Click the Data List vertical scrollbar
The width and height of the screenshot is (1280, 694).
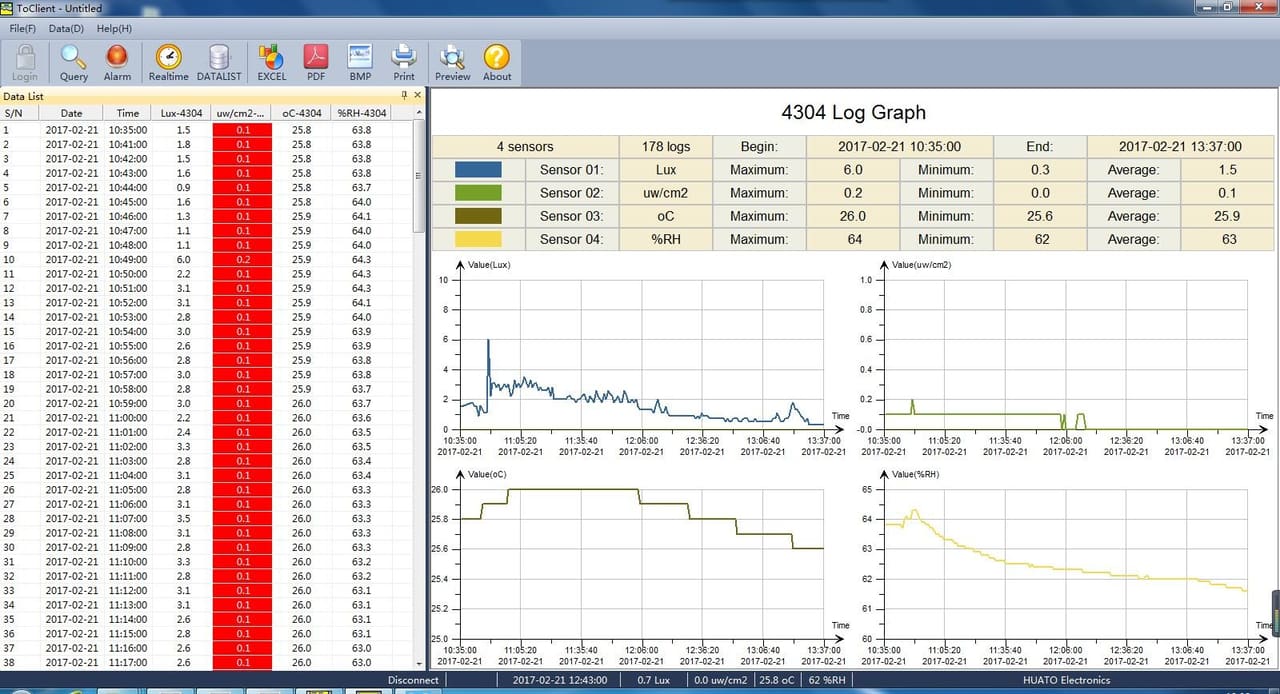tap(419, 390)
